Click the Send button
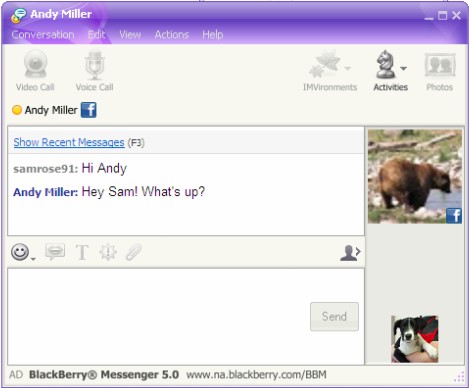The width and height of the screenshot is (469, 388). tap(334, 316)
